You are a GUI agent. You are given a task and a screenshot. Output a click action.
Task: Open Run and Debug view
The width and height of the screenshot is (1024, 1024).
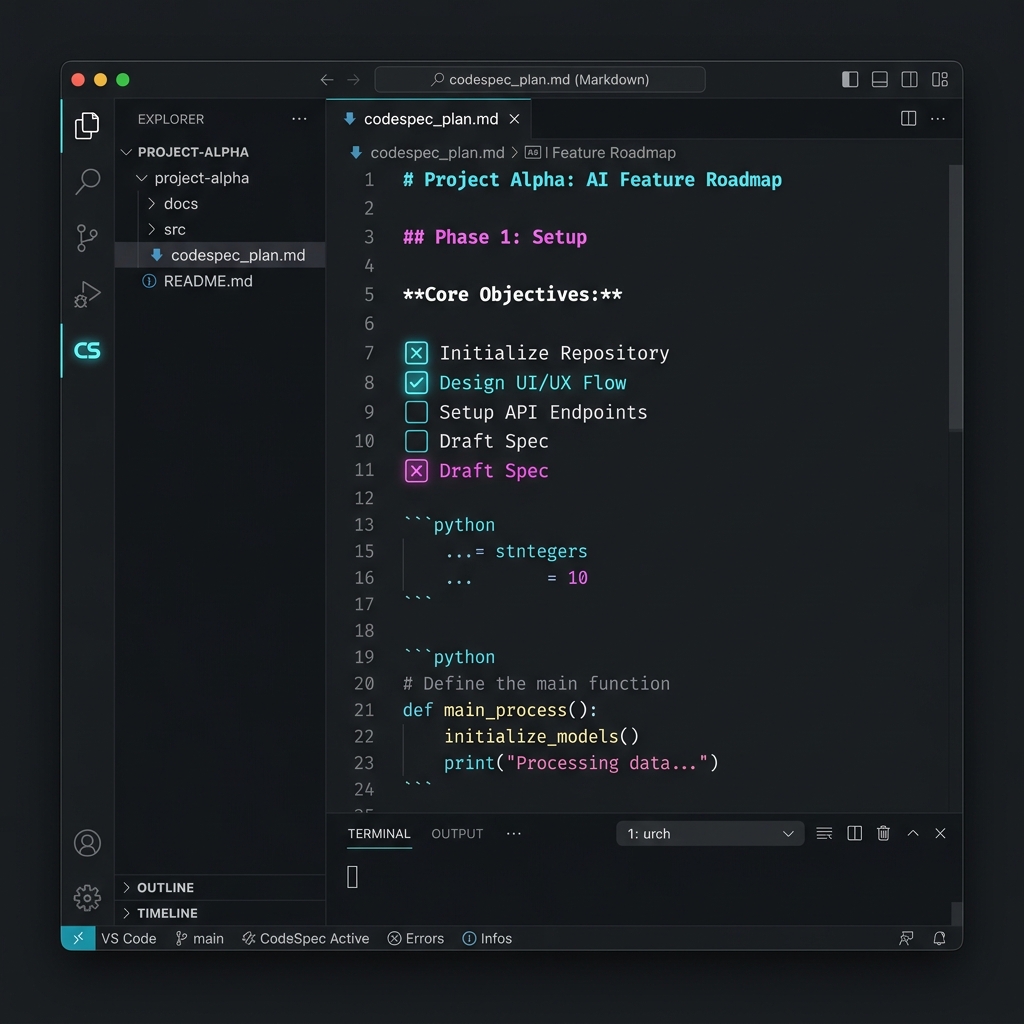[x=87, y=295]
